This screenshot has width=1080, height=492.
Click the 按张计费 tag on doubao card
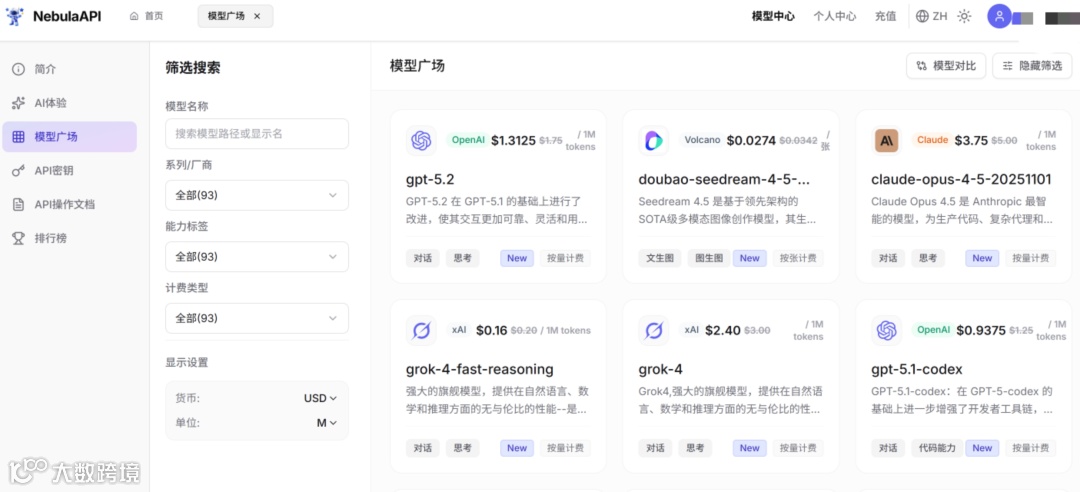point(798,258)
